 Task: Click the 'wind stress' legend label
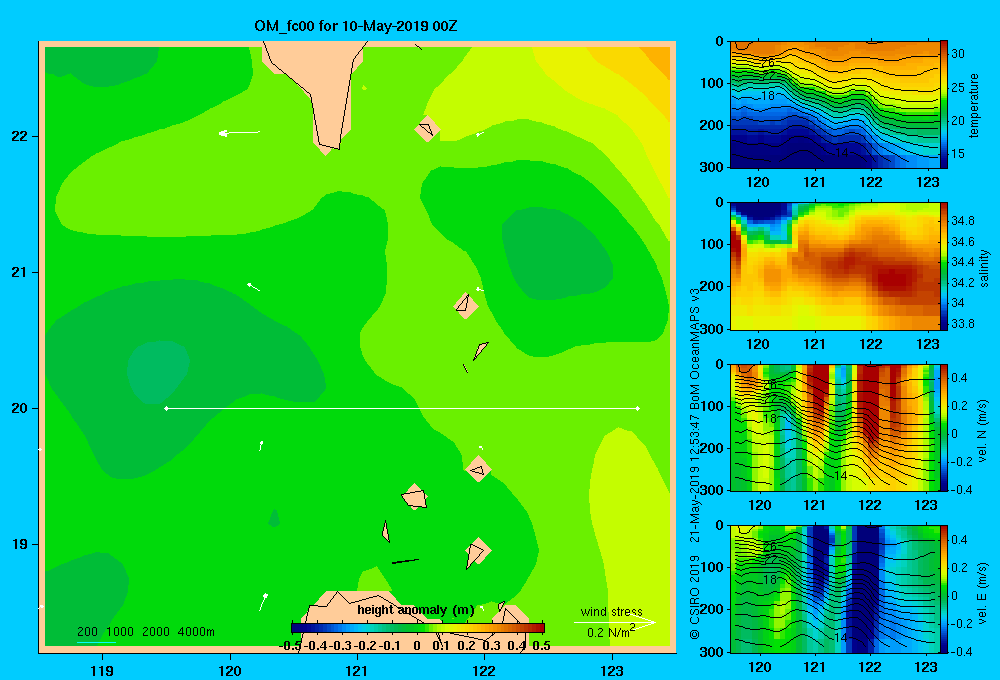[611, 611]
